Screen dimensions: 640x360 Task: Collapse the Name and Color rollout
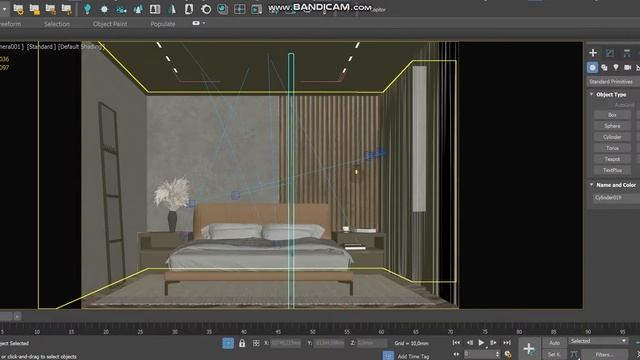pyautogui.click(x=591, y=185)
